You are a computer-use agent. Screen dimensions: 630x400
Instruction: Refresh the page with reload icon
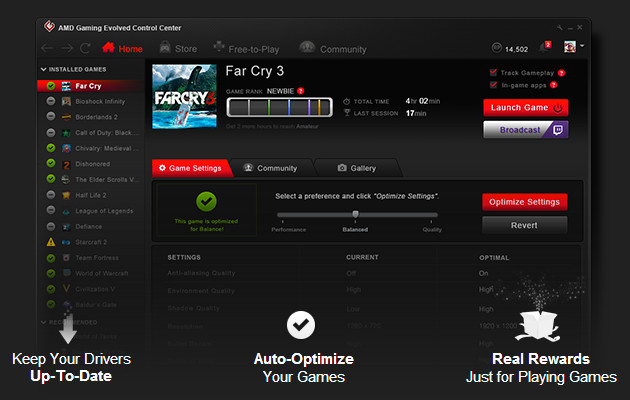[85, 49]
